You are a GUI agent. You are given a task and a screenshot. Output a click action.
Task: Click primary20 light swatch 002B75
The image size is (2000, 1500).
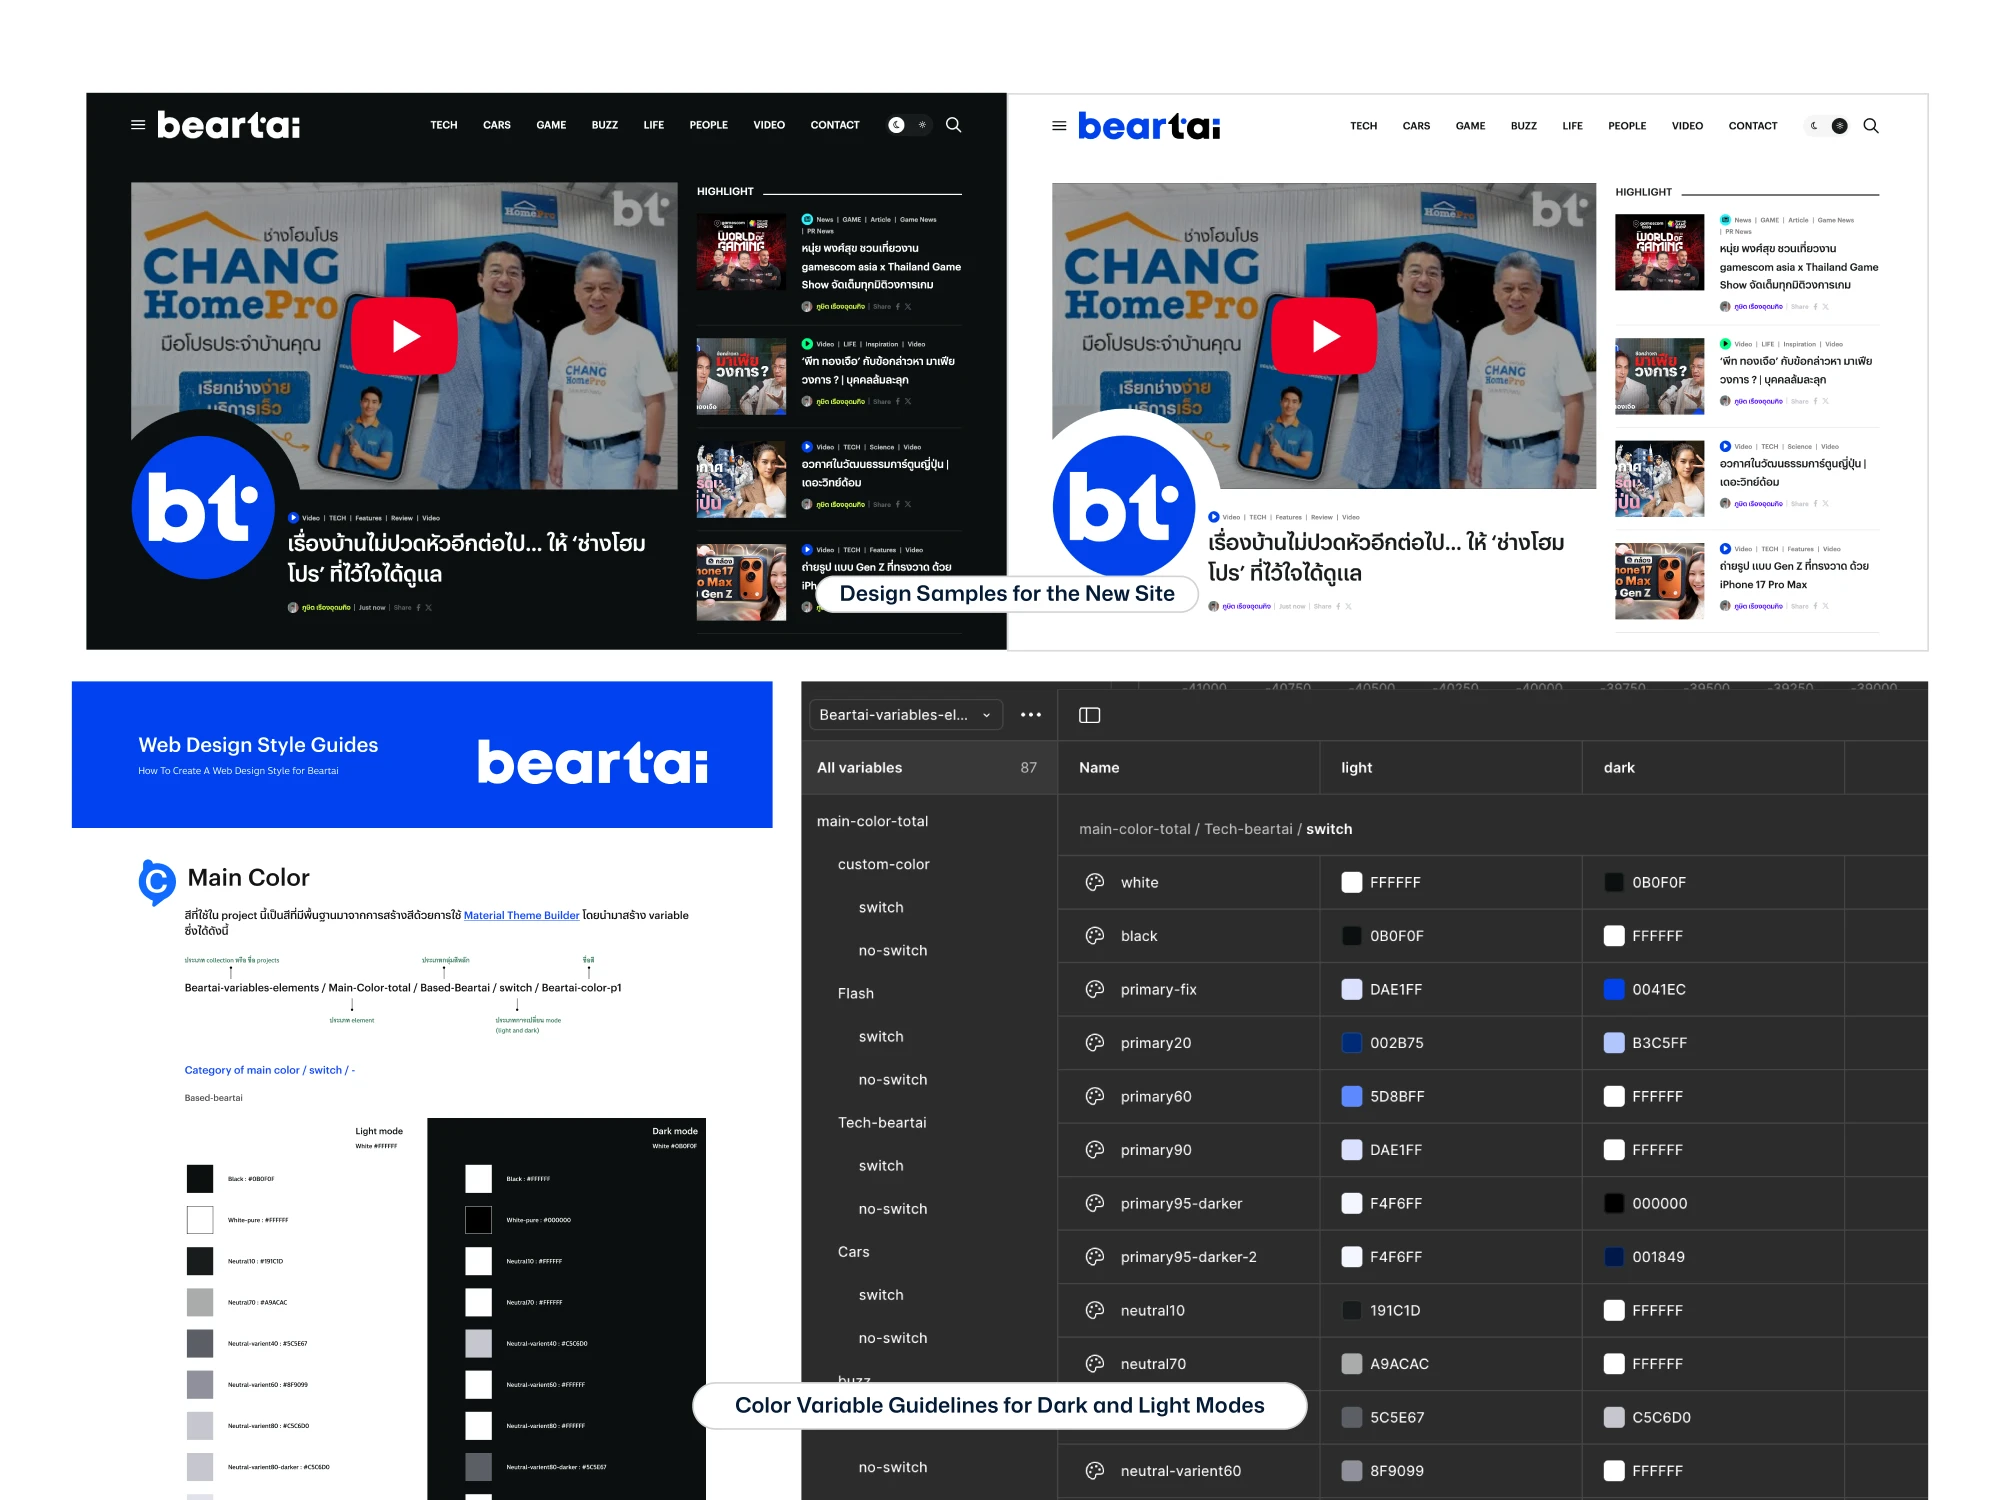pyautogui.click(x=1352, y=1043)
